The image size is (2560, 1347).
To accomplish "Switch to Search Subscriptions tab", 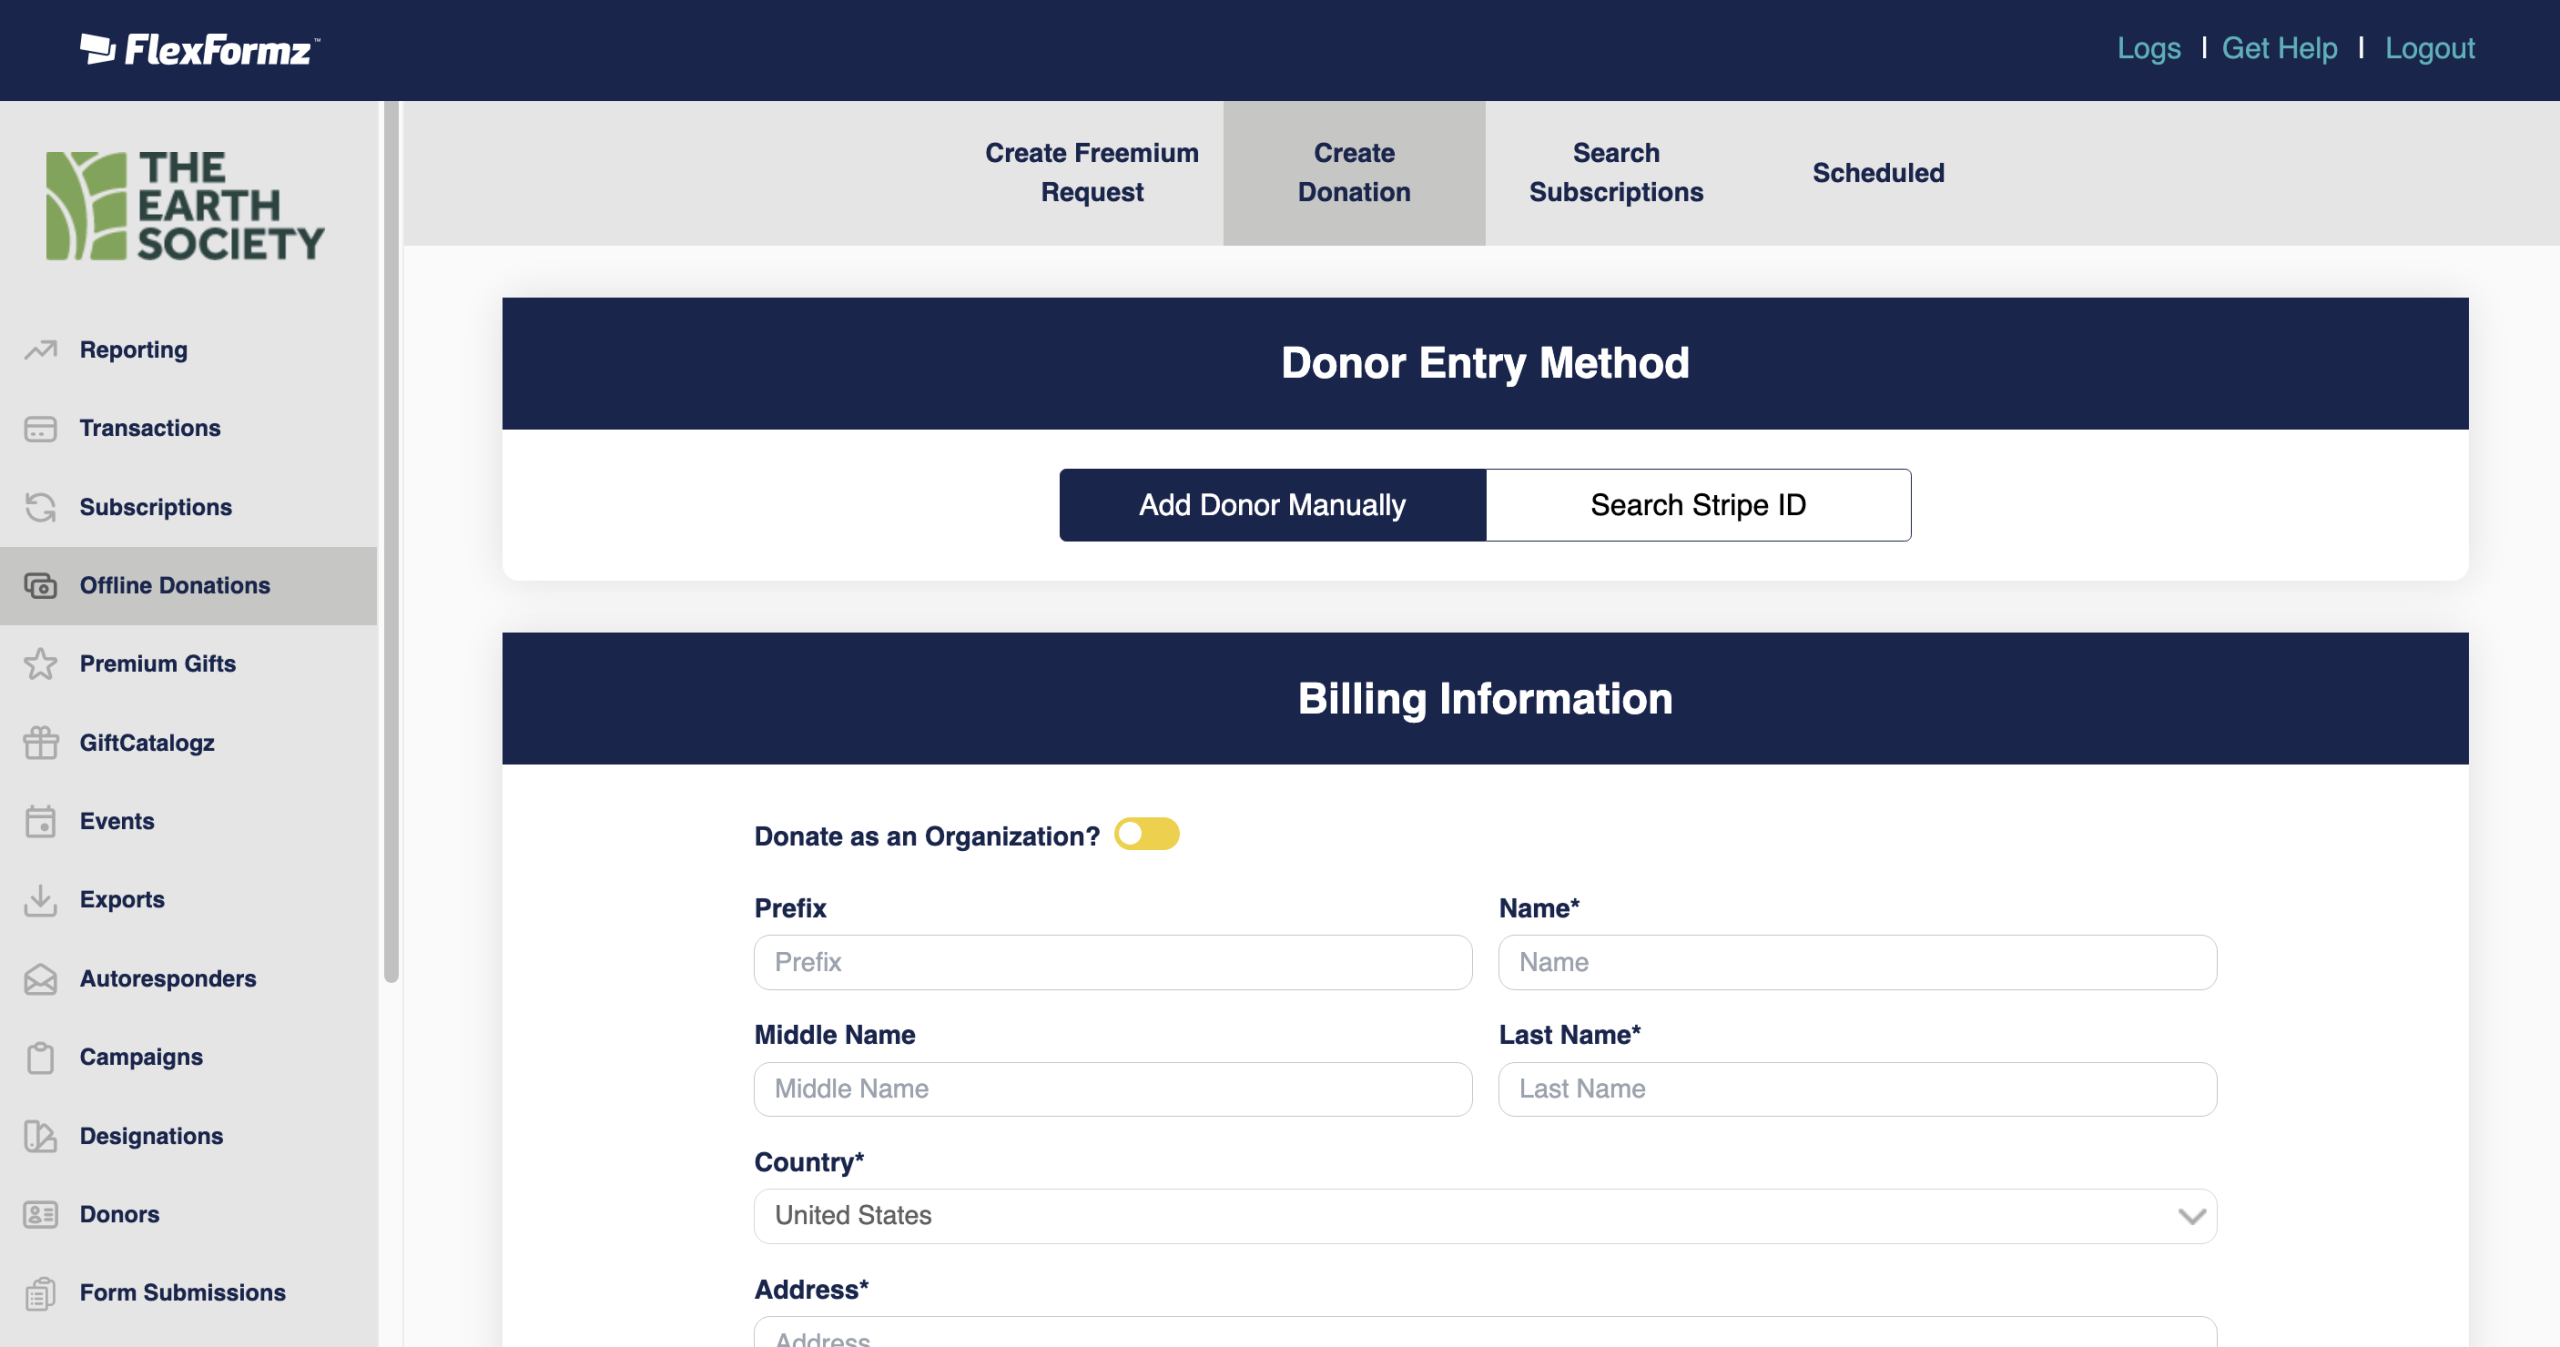I will [1615, 172].
